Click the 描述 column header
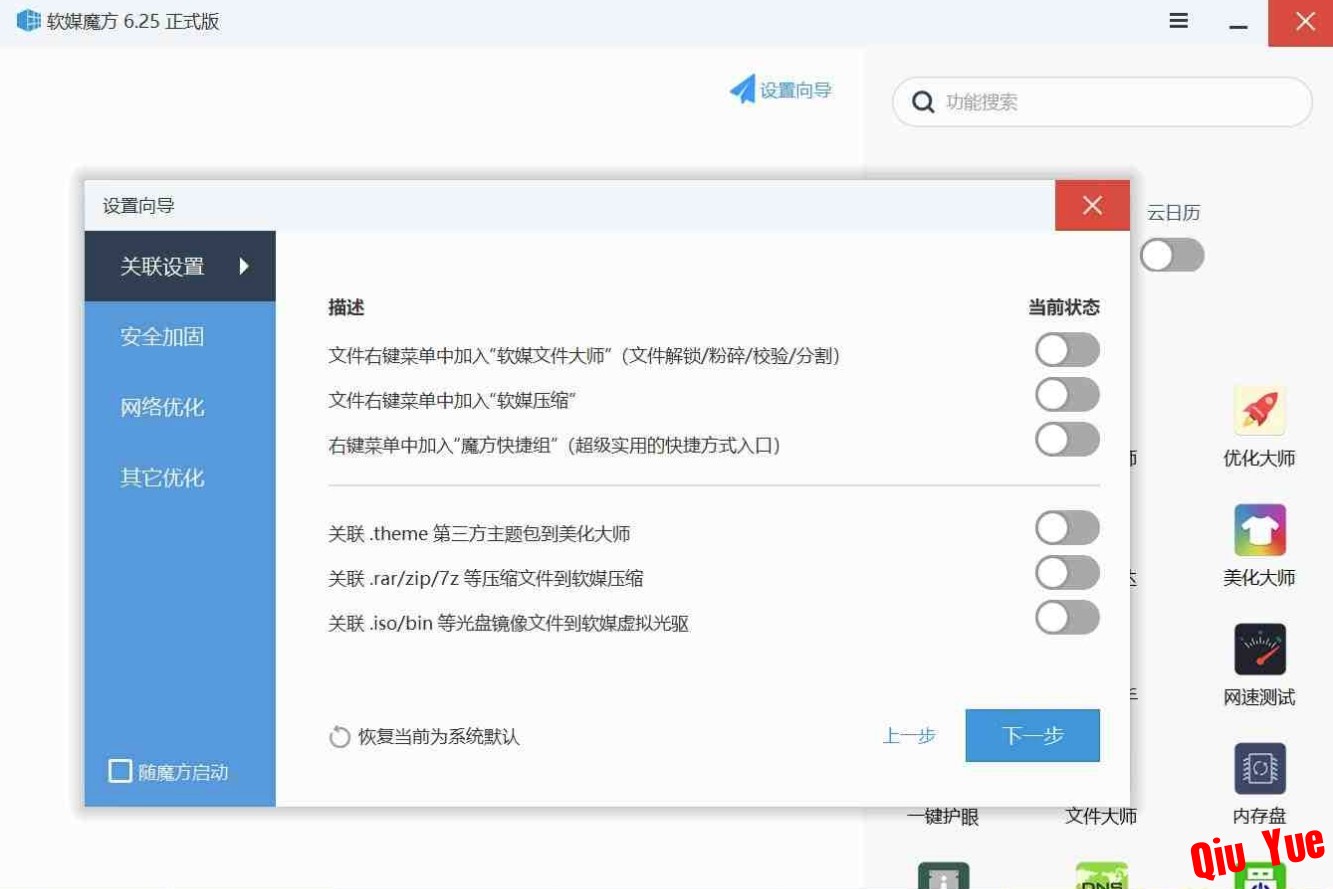The height and width of the screenshot is (889, 1333). [x=346, y=307]
